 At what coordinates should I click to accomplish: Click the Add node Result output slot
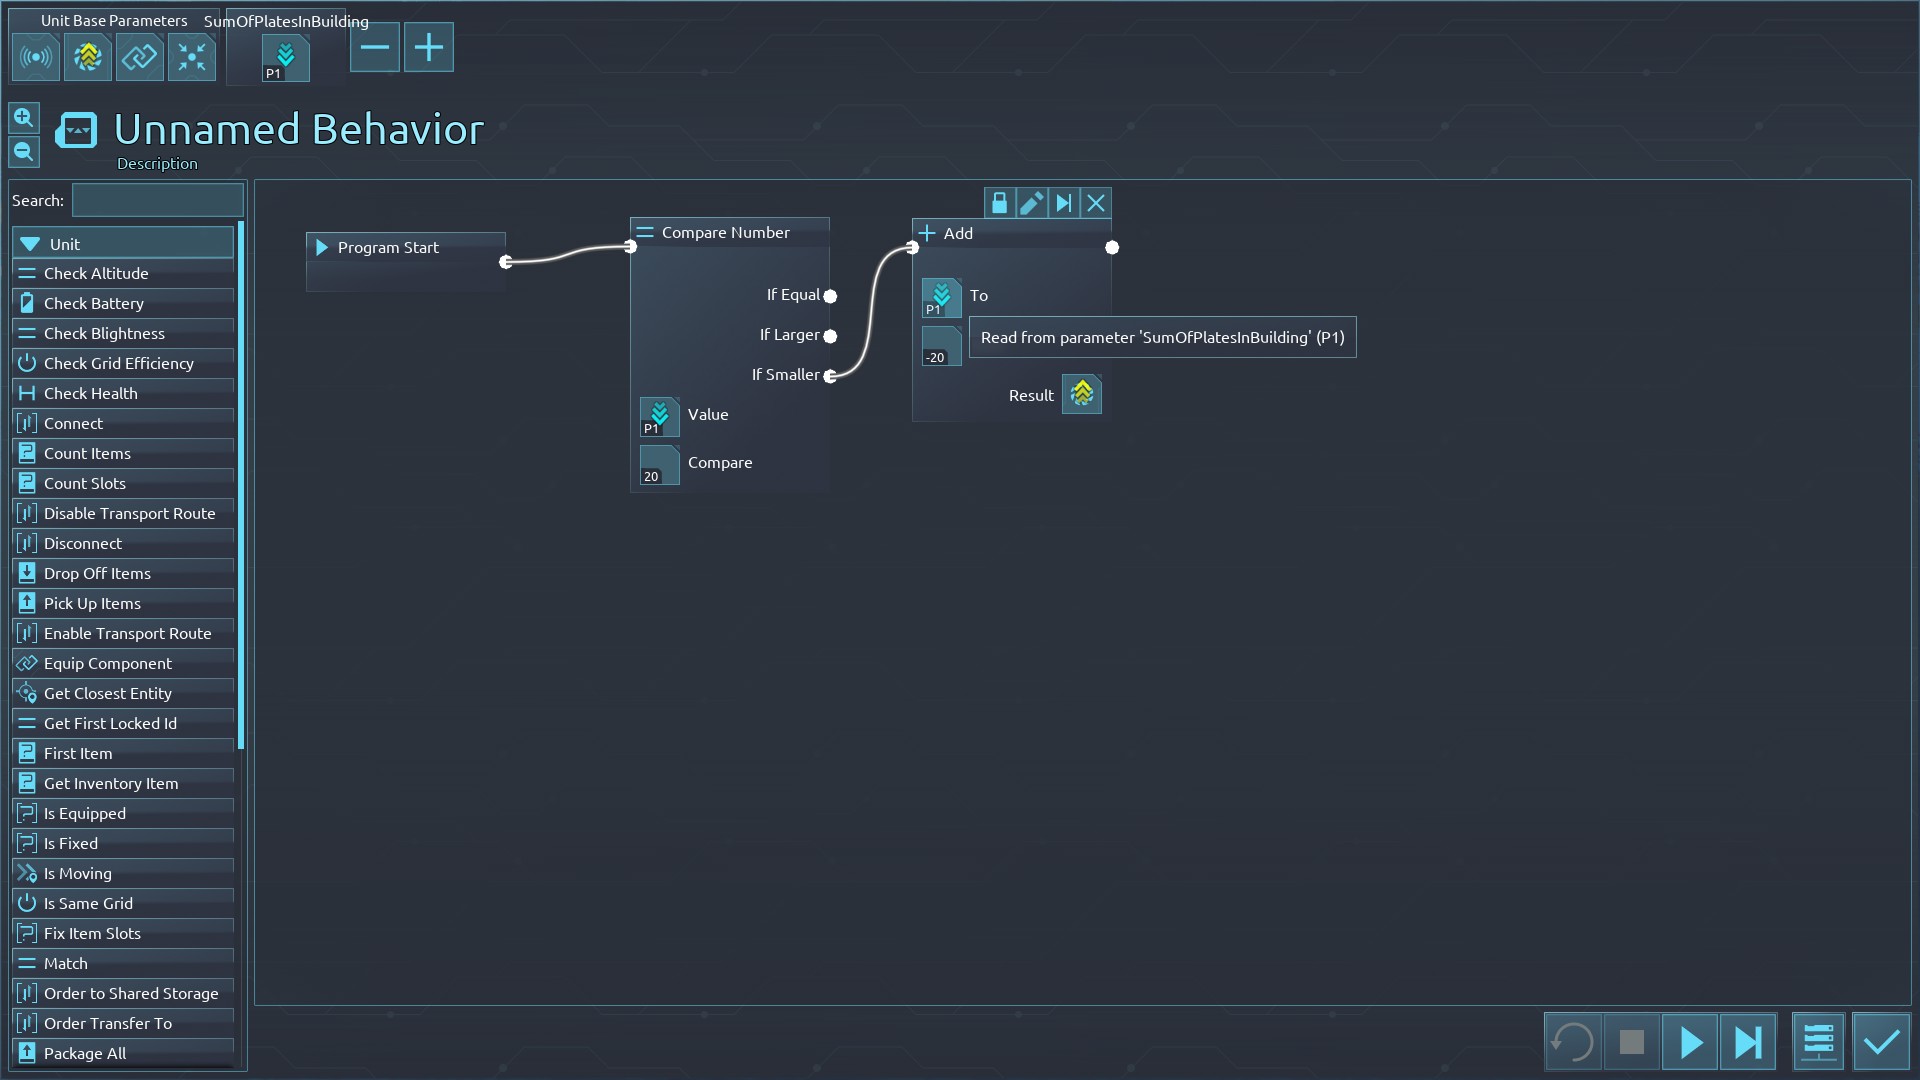coord(1082,394)
